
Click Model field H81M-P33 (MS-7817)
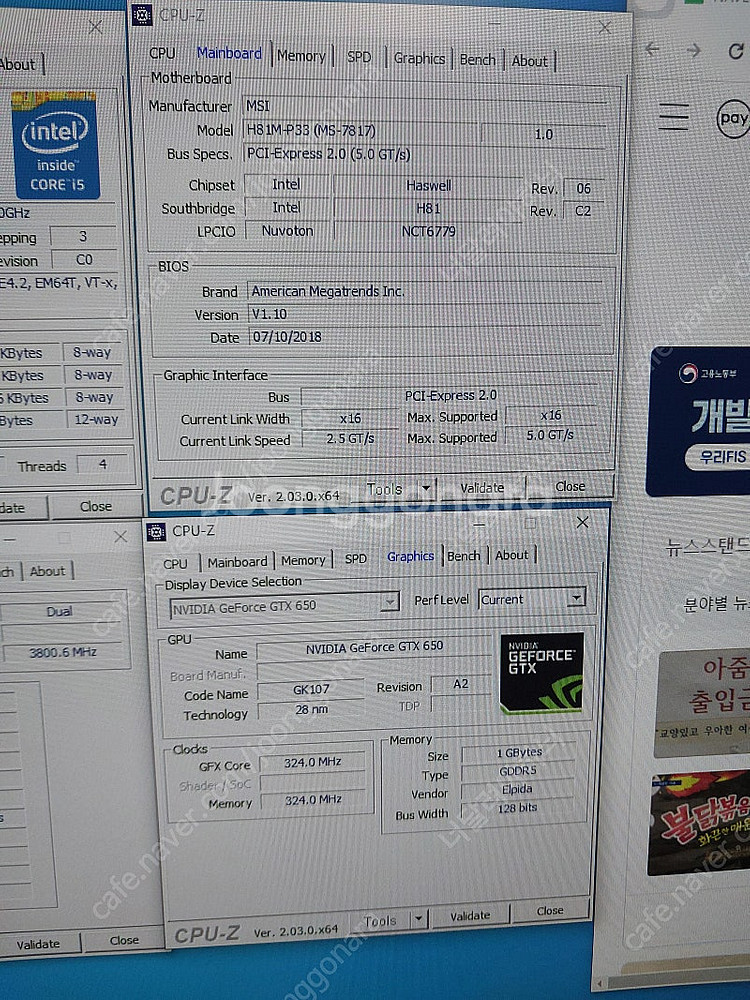point(360,131)
